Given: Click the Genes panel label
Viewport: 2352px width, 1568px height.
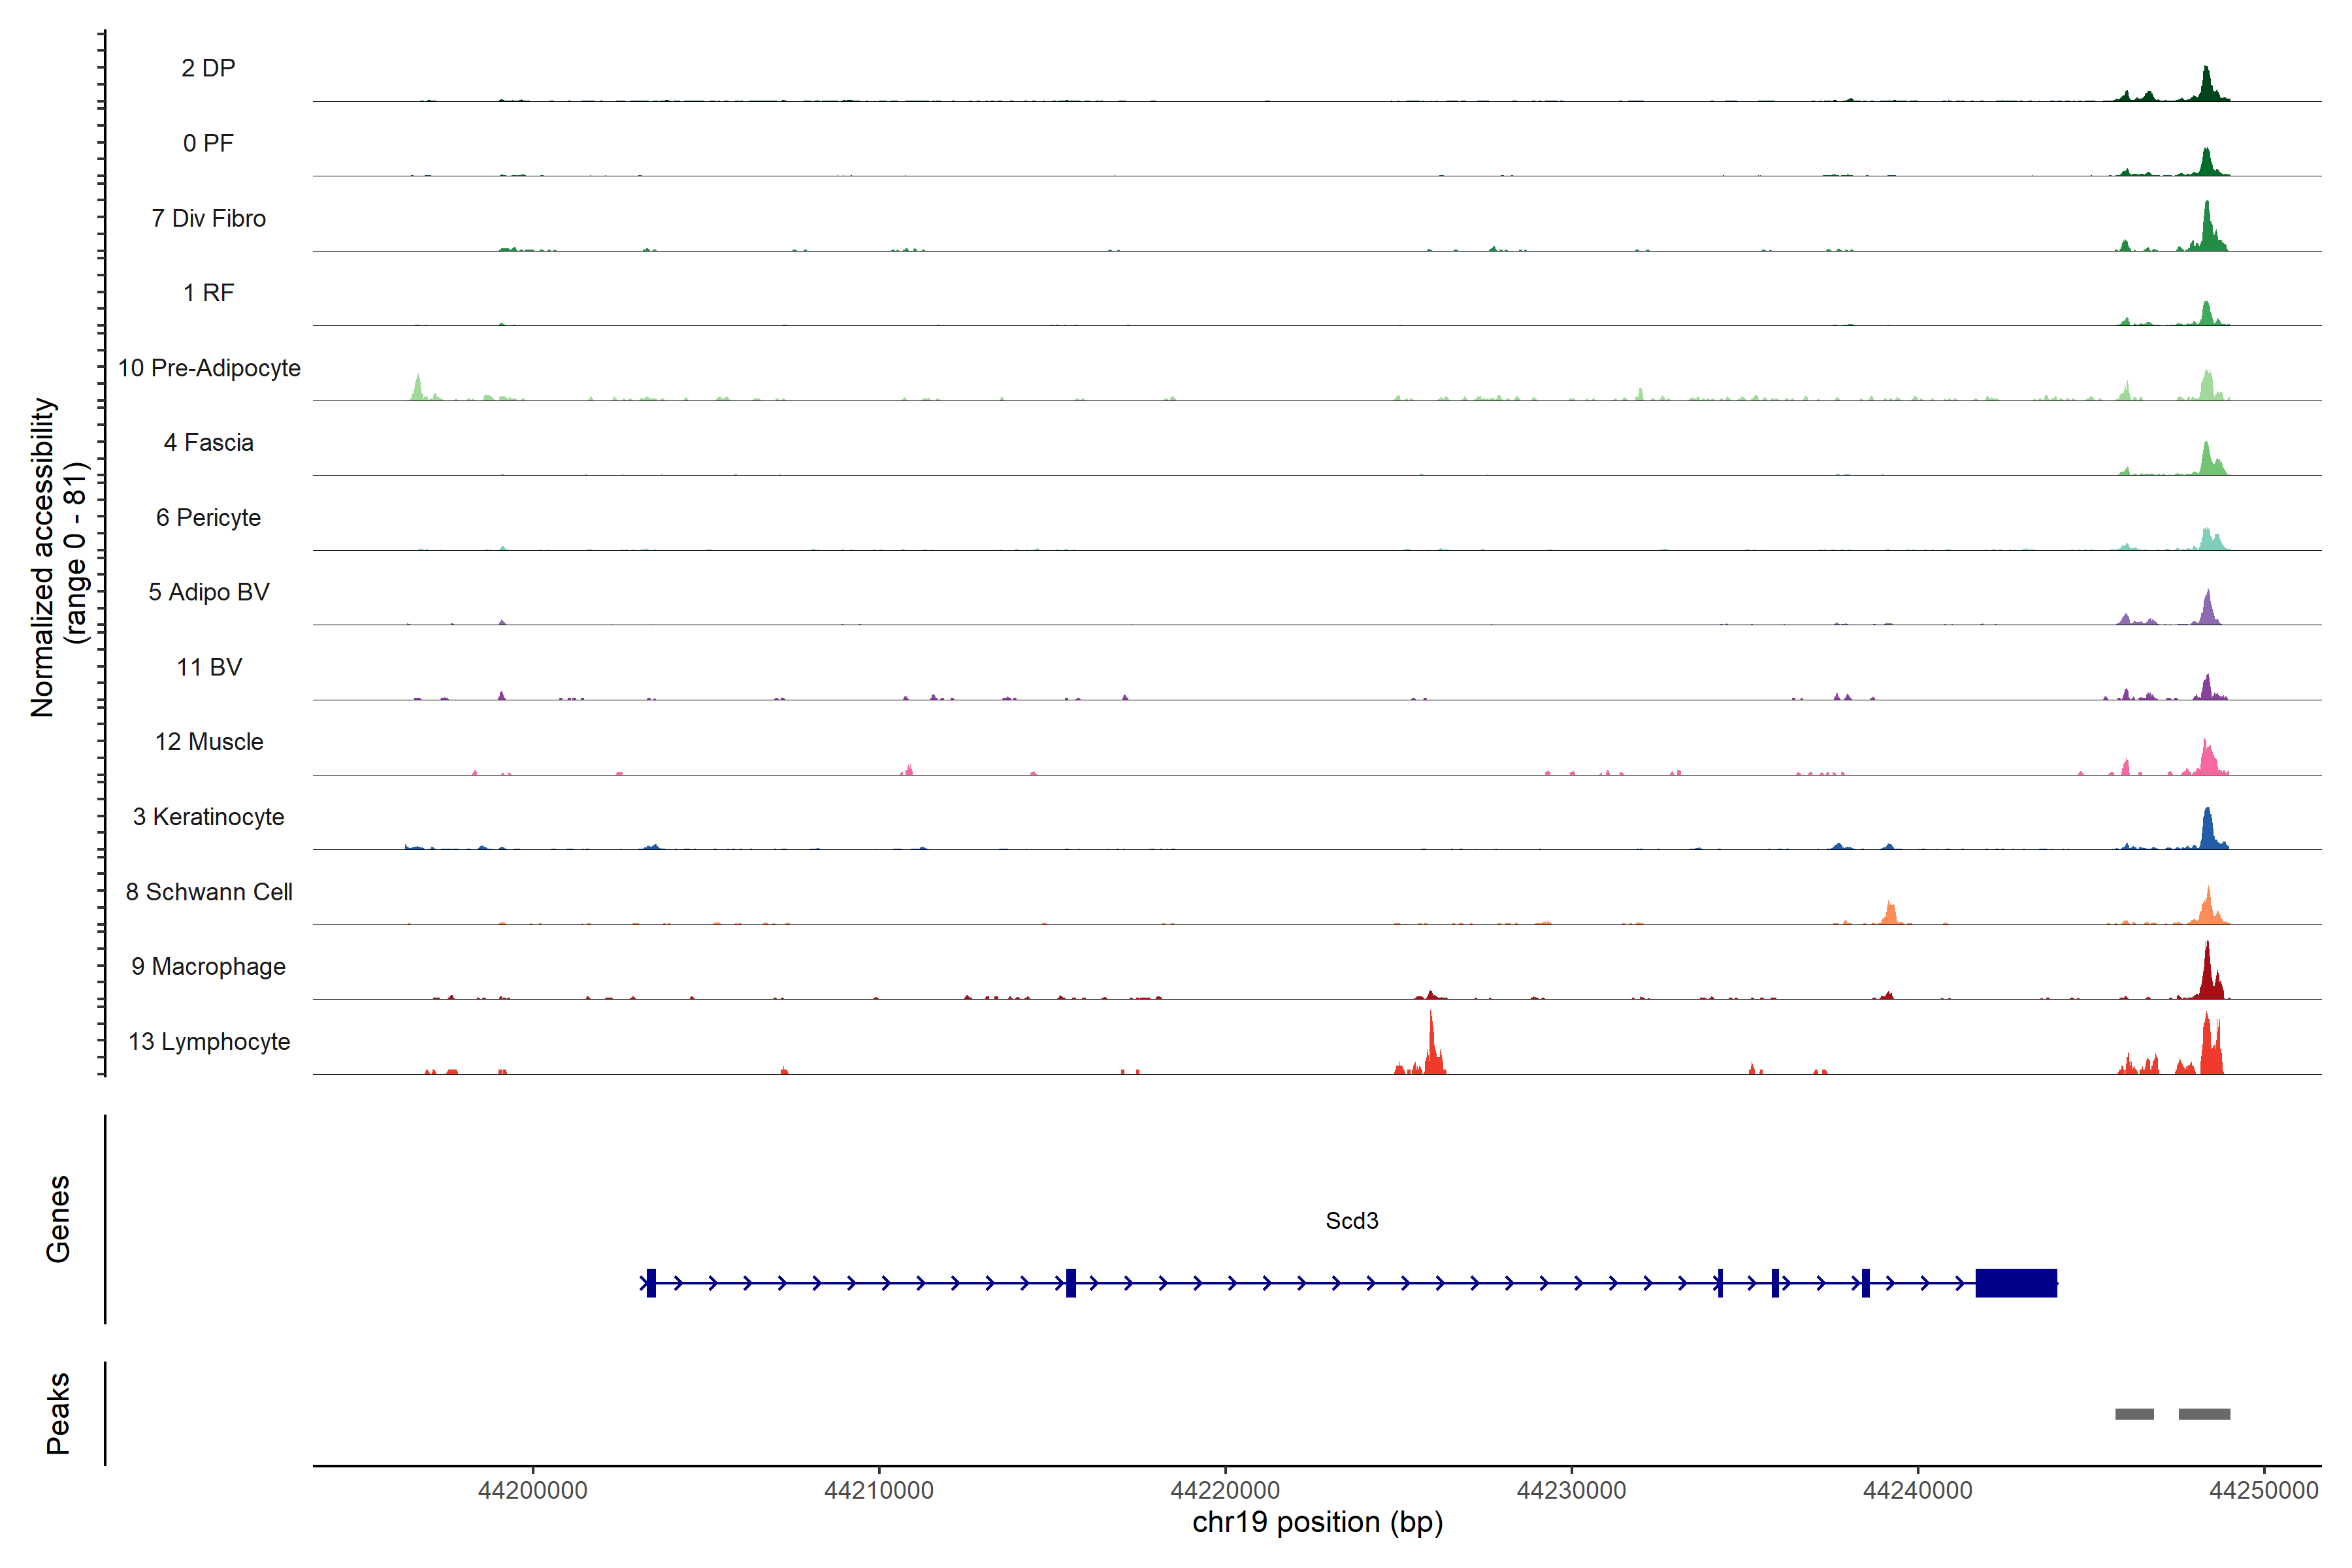Looking at the screenshot, I should (x=58, y=1218).
